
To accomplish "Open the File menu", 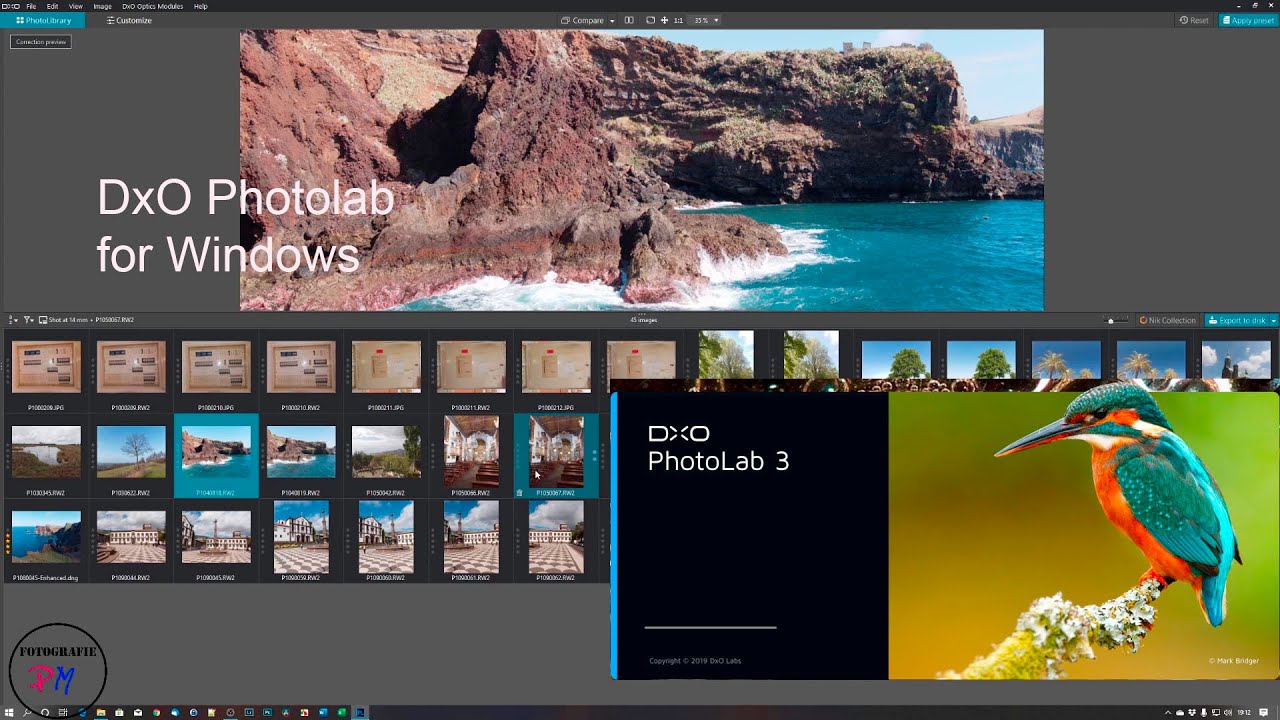I will pyautogui.click(x=31, y=6).
